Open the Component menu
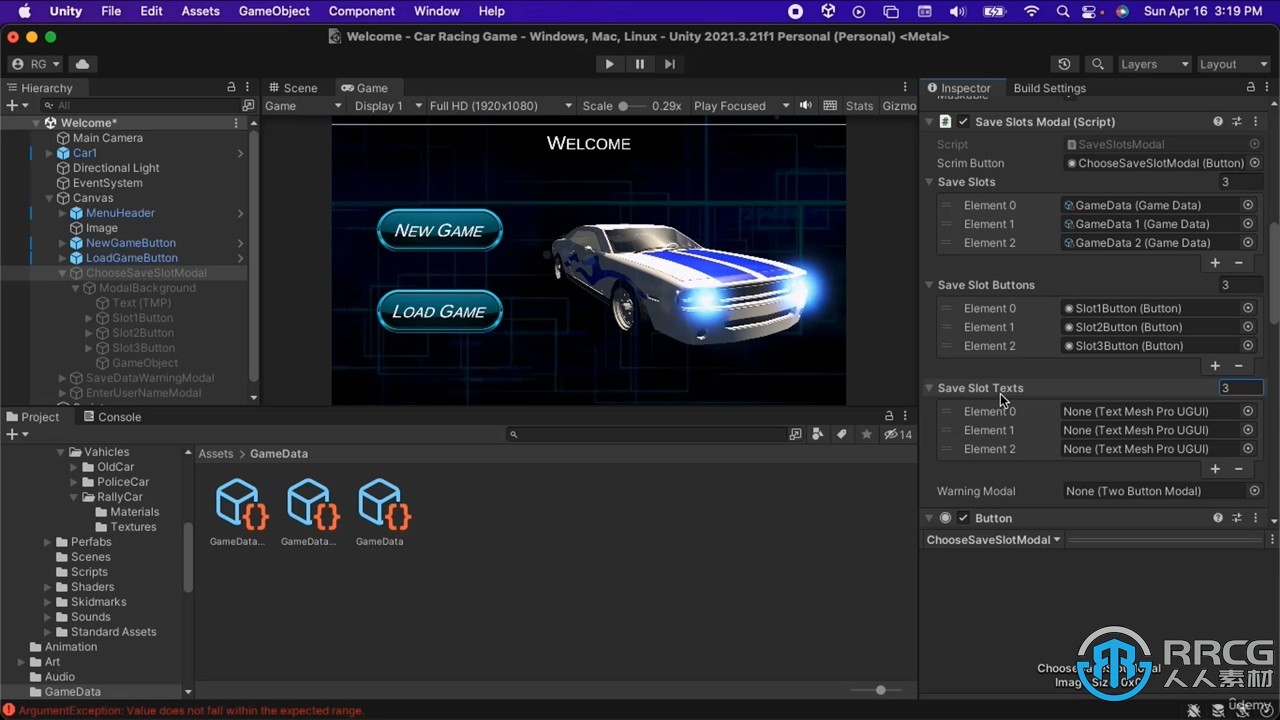This screenshot has height=720, width=1280. (x=361, y=11)
